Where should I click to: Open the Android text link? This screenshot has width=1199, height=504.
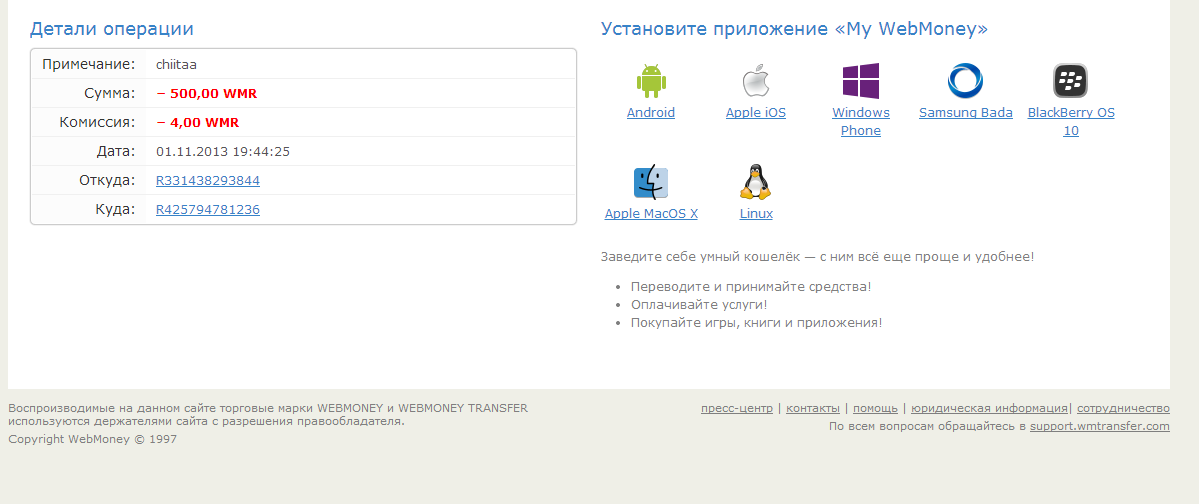click(x=651, y=112)
